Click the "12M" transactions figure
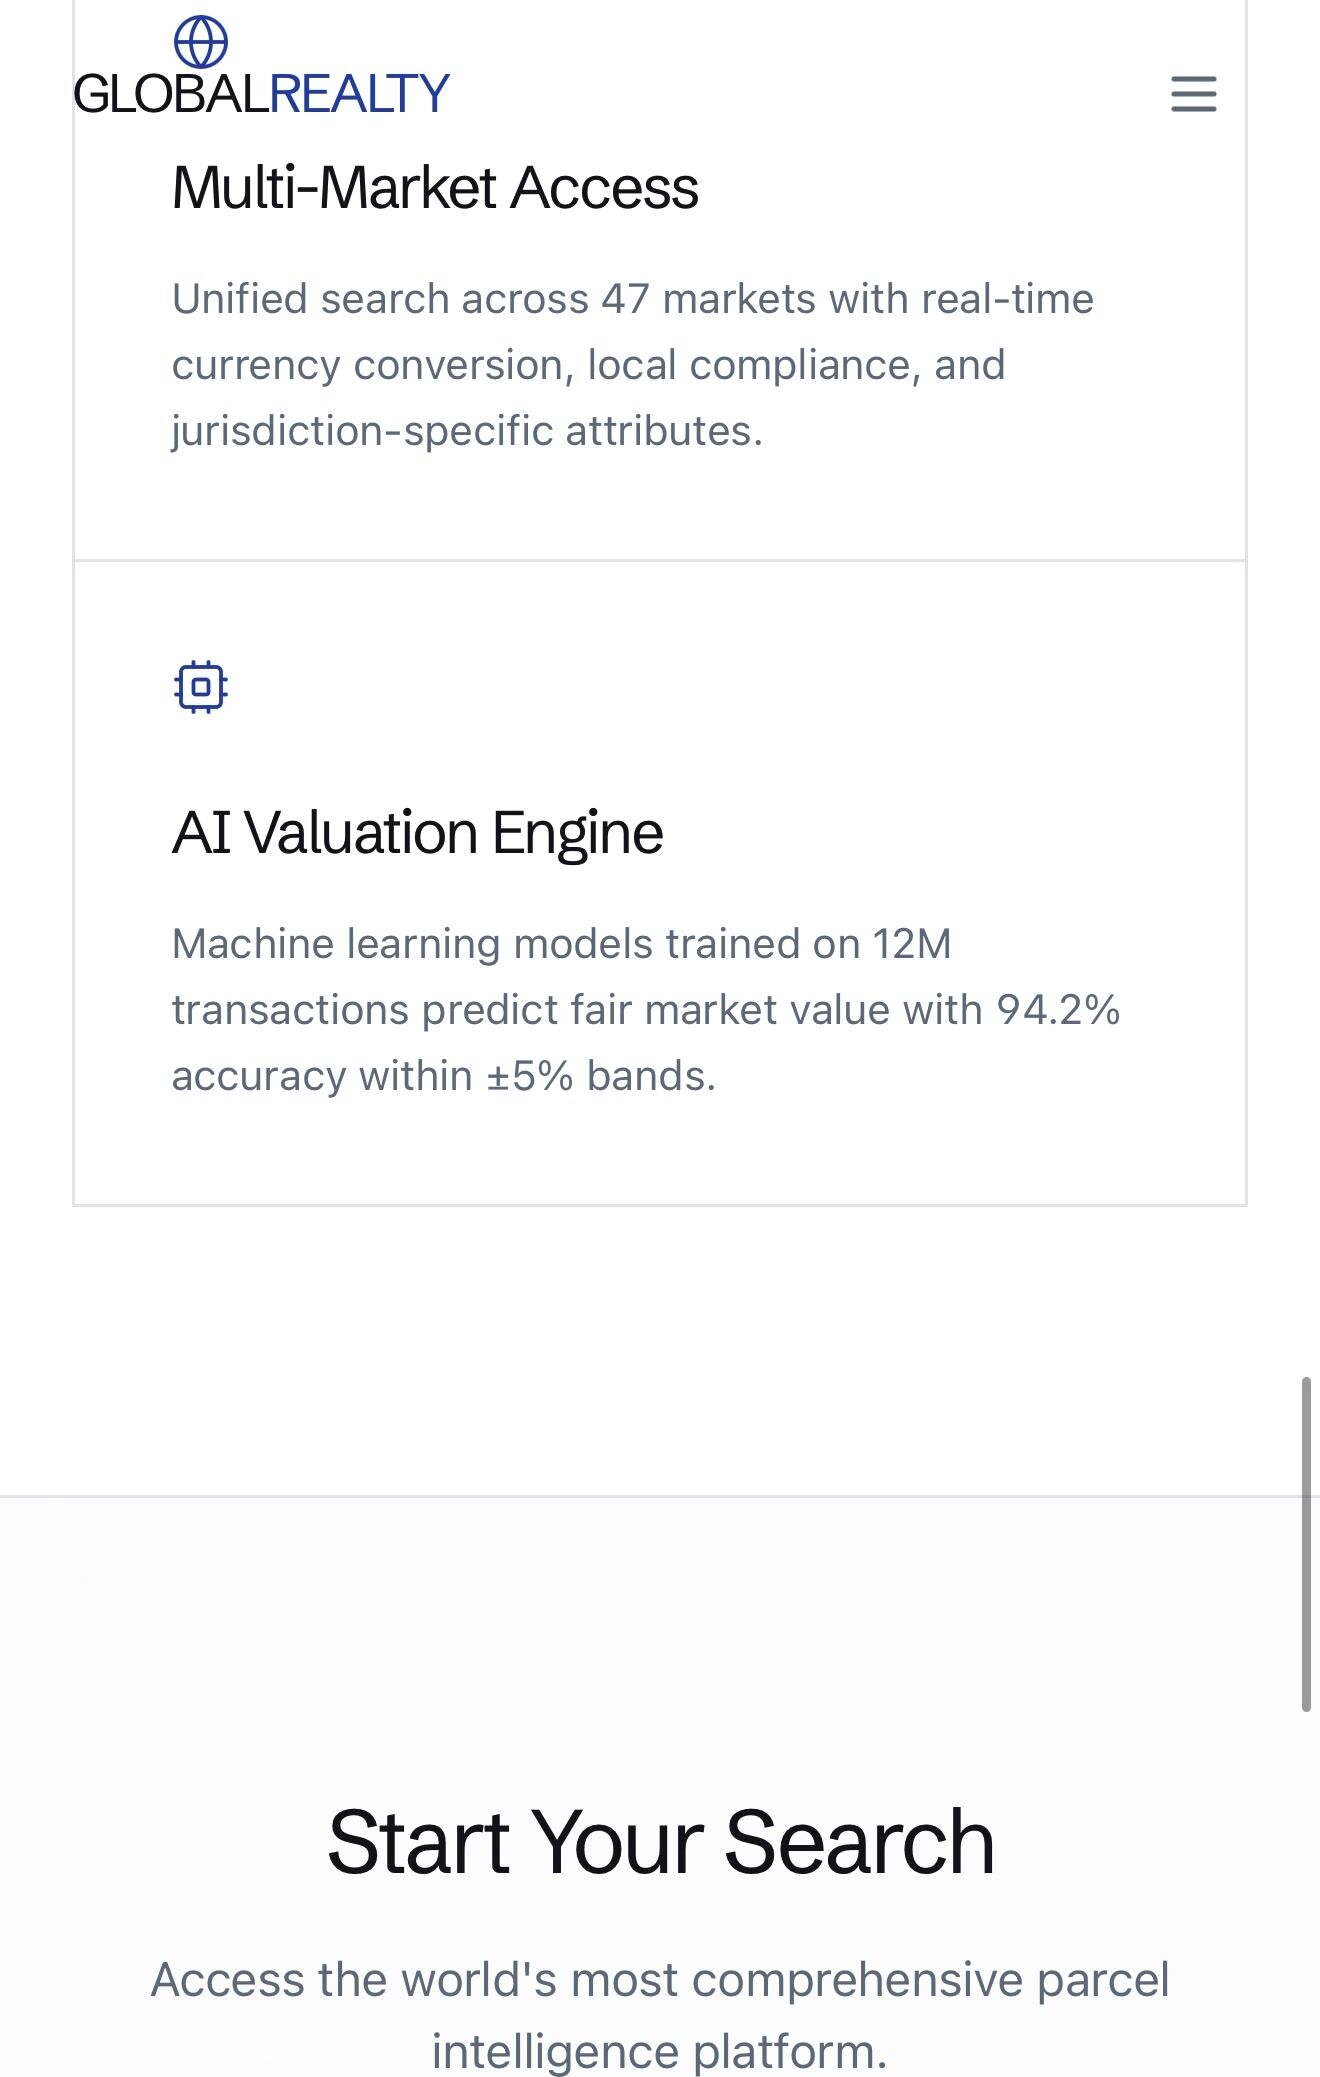1320x2077 pixels. [911, 944]
